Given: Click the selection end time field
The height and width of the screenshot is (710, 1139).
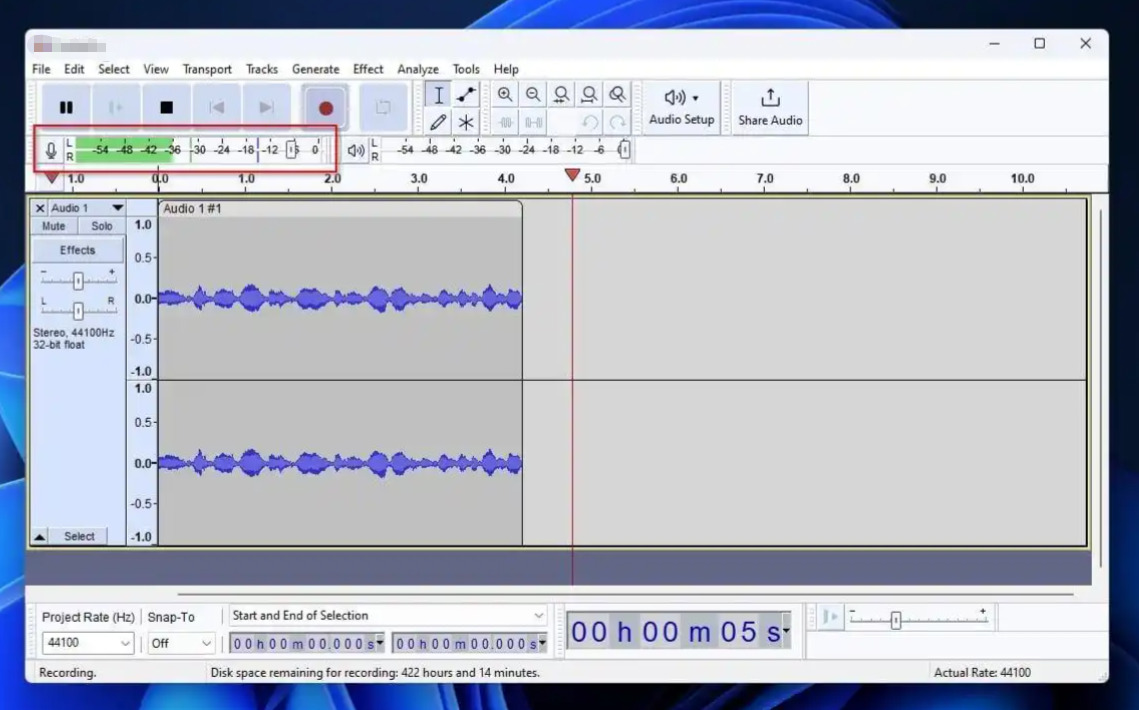Looking at the screenshot, I should [x=469, y=644].
